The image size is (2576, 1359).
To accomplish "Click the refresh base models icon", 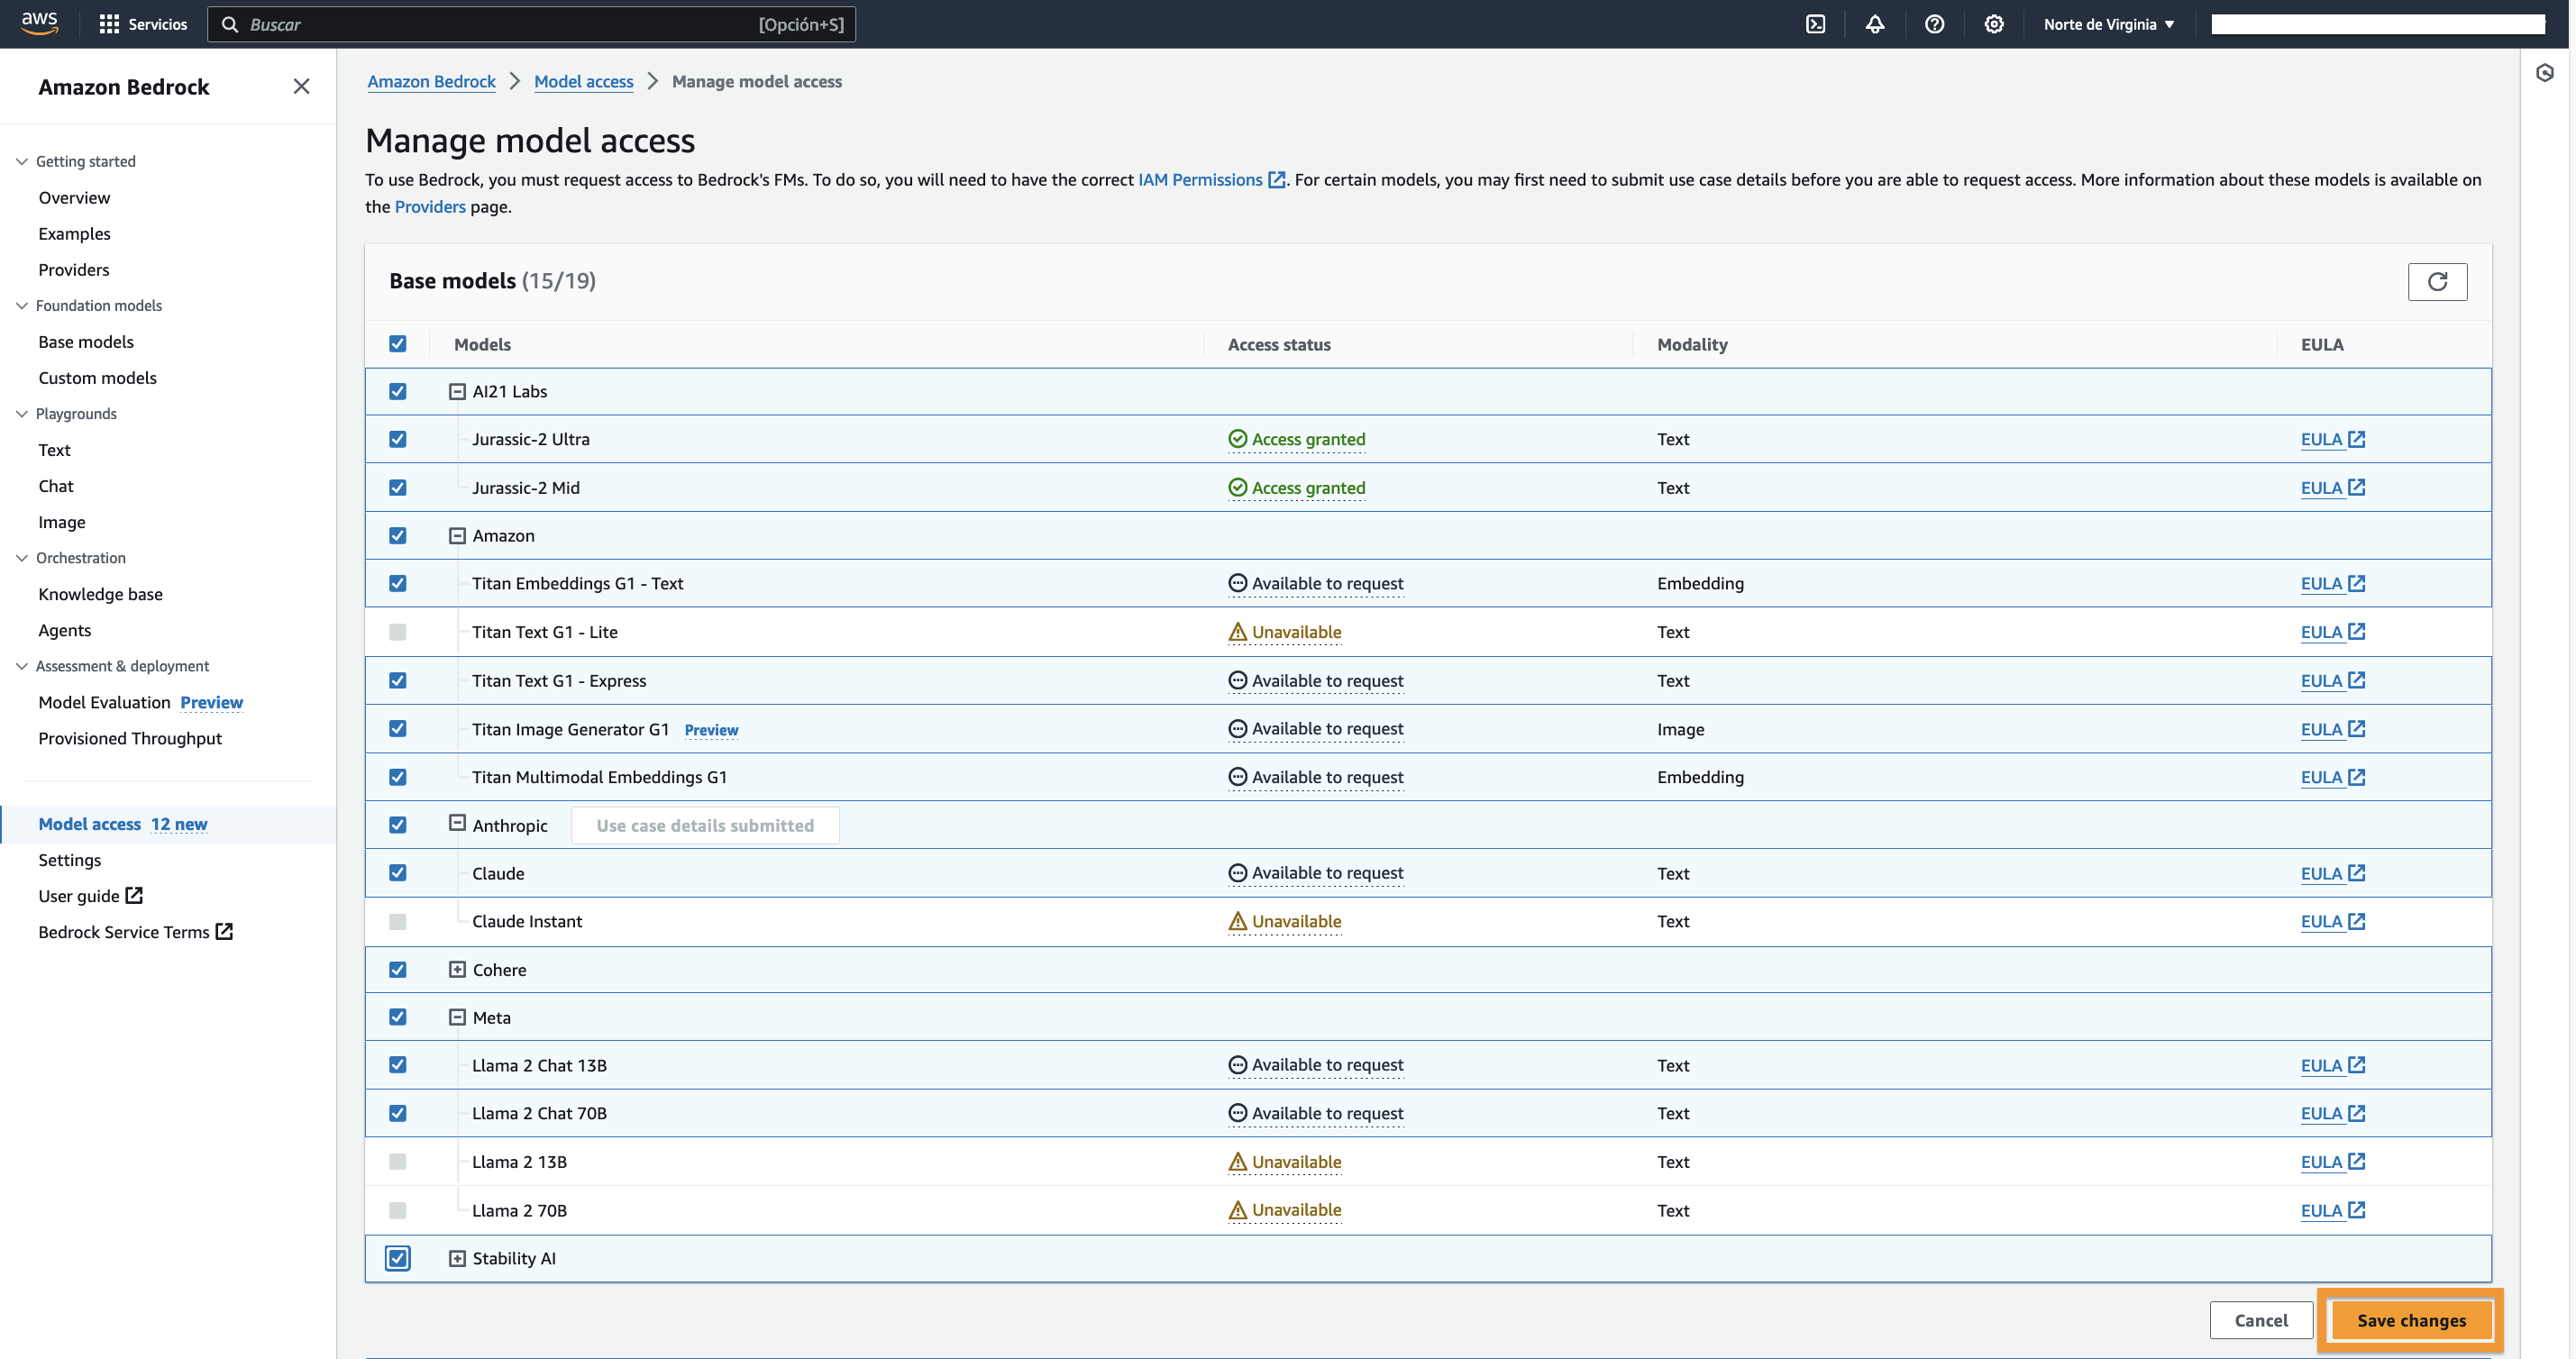I will (x=2436, y=282).
